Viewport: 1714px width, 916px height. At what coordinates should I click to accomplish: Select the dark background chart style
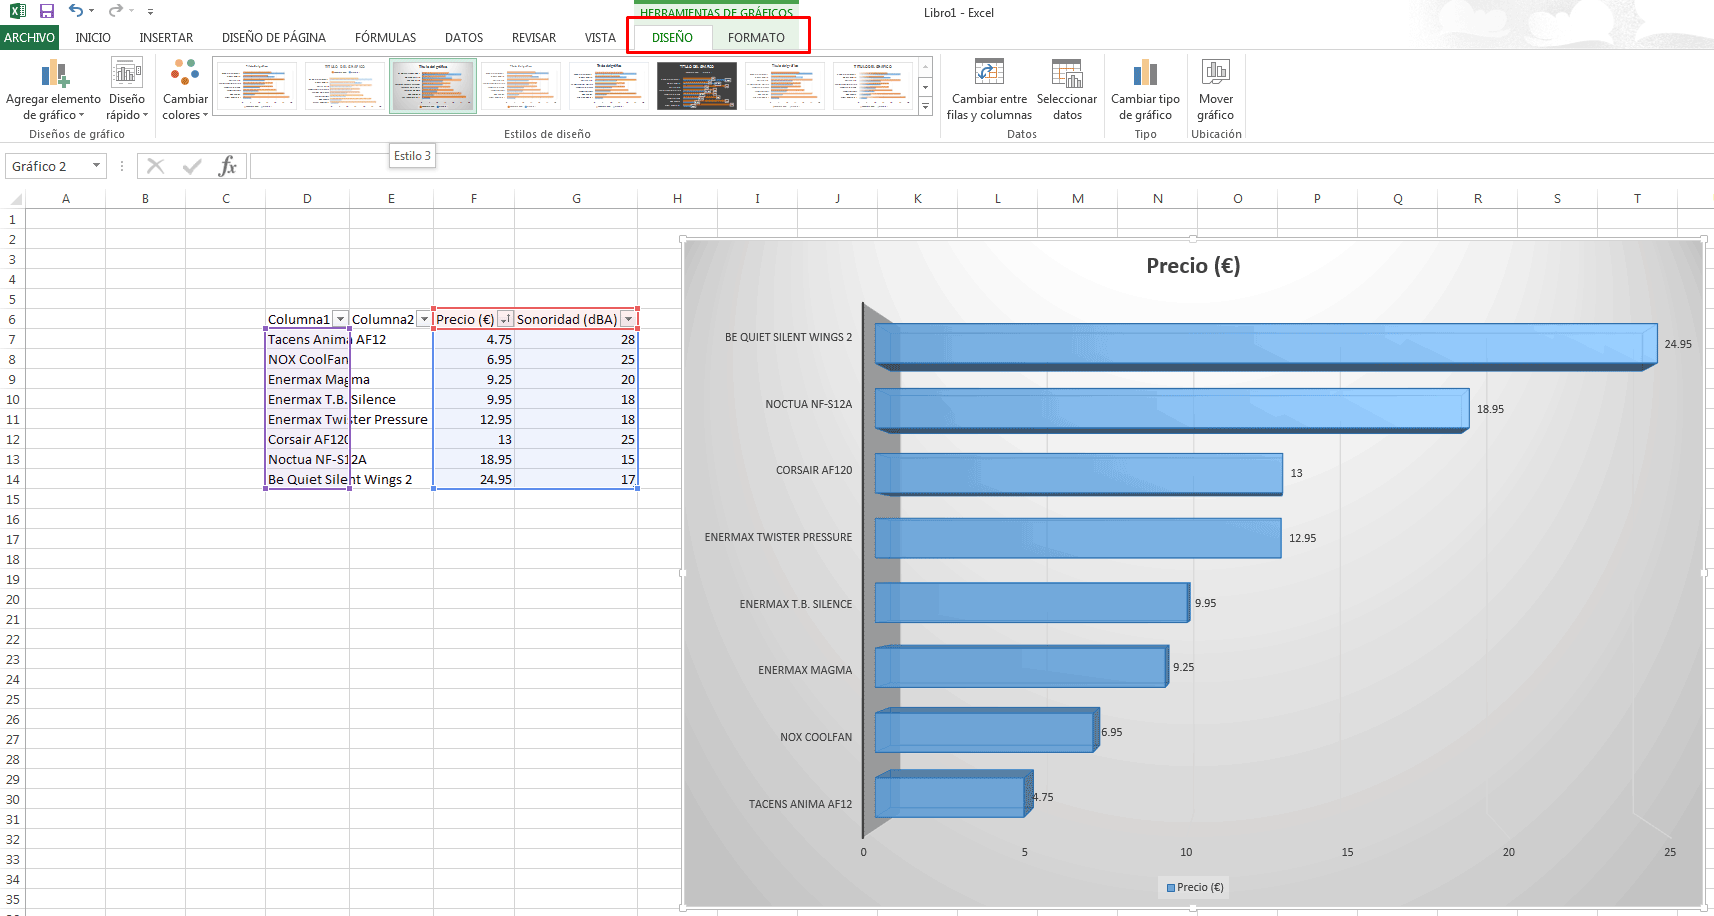point(697,86)
